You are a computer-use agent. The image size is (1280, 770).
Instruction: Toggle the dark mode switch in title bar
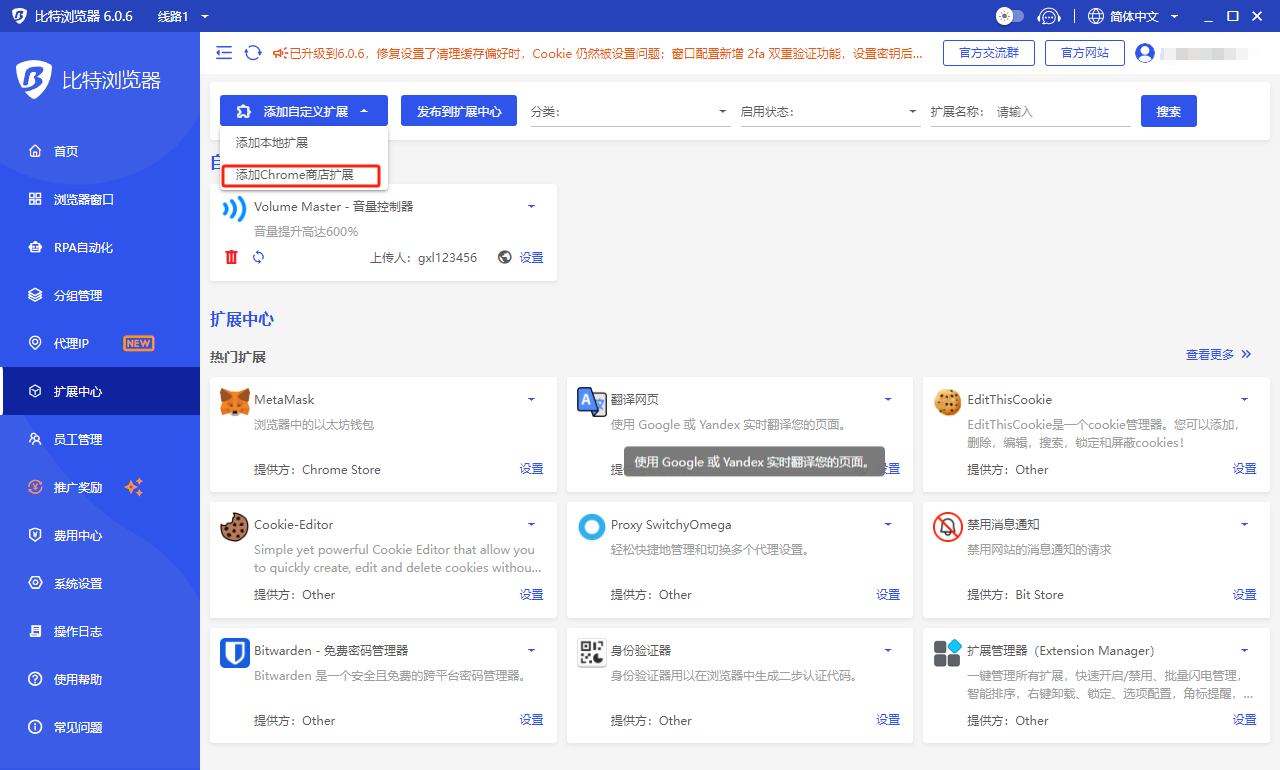coord(1010,16)
